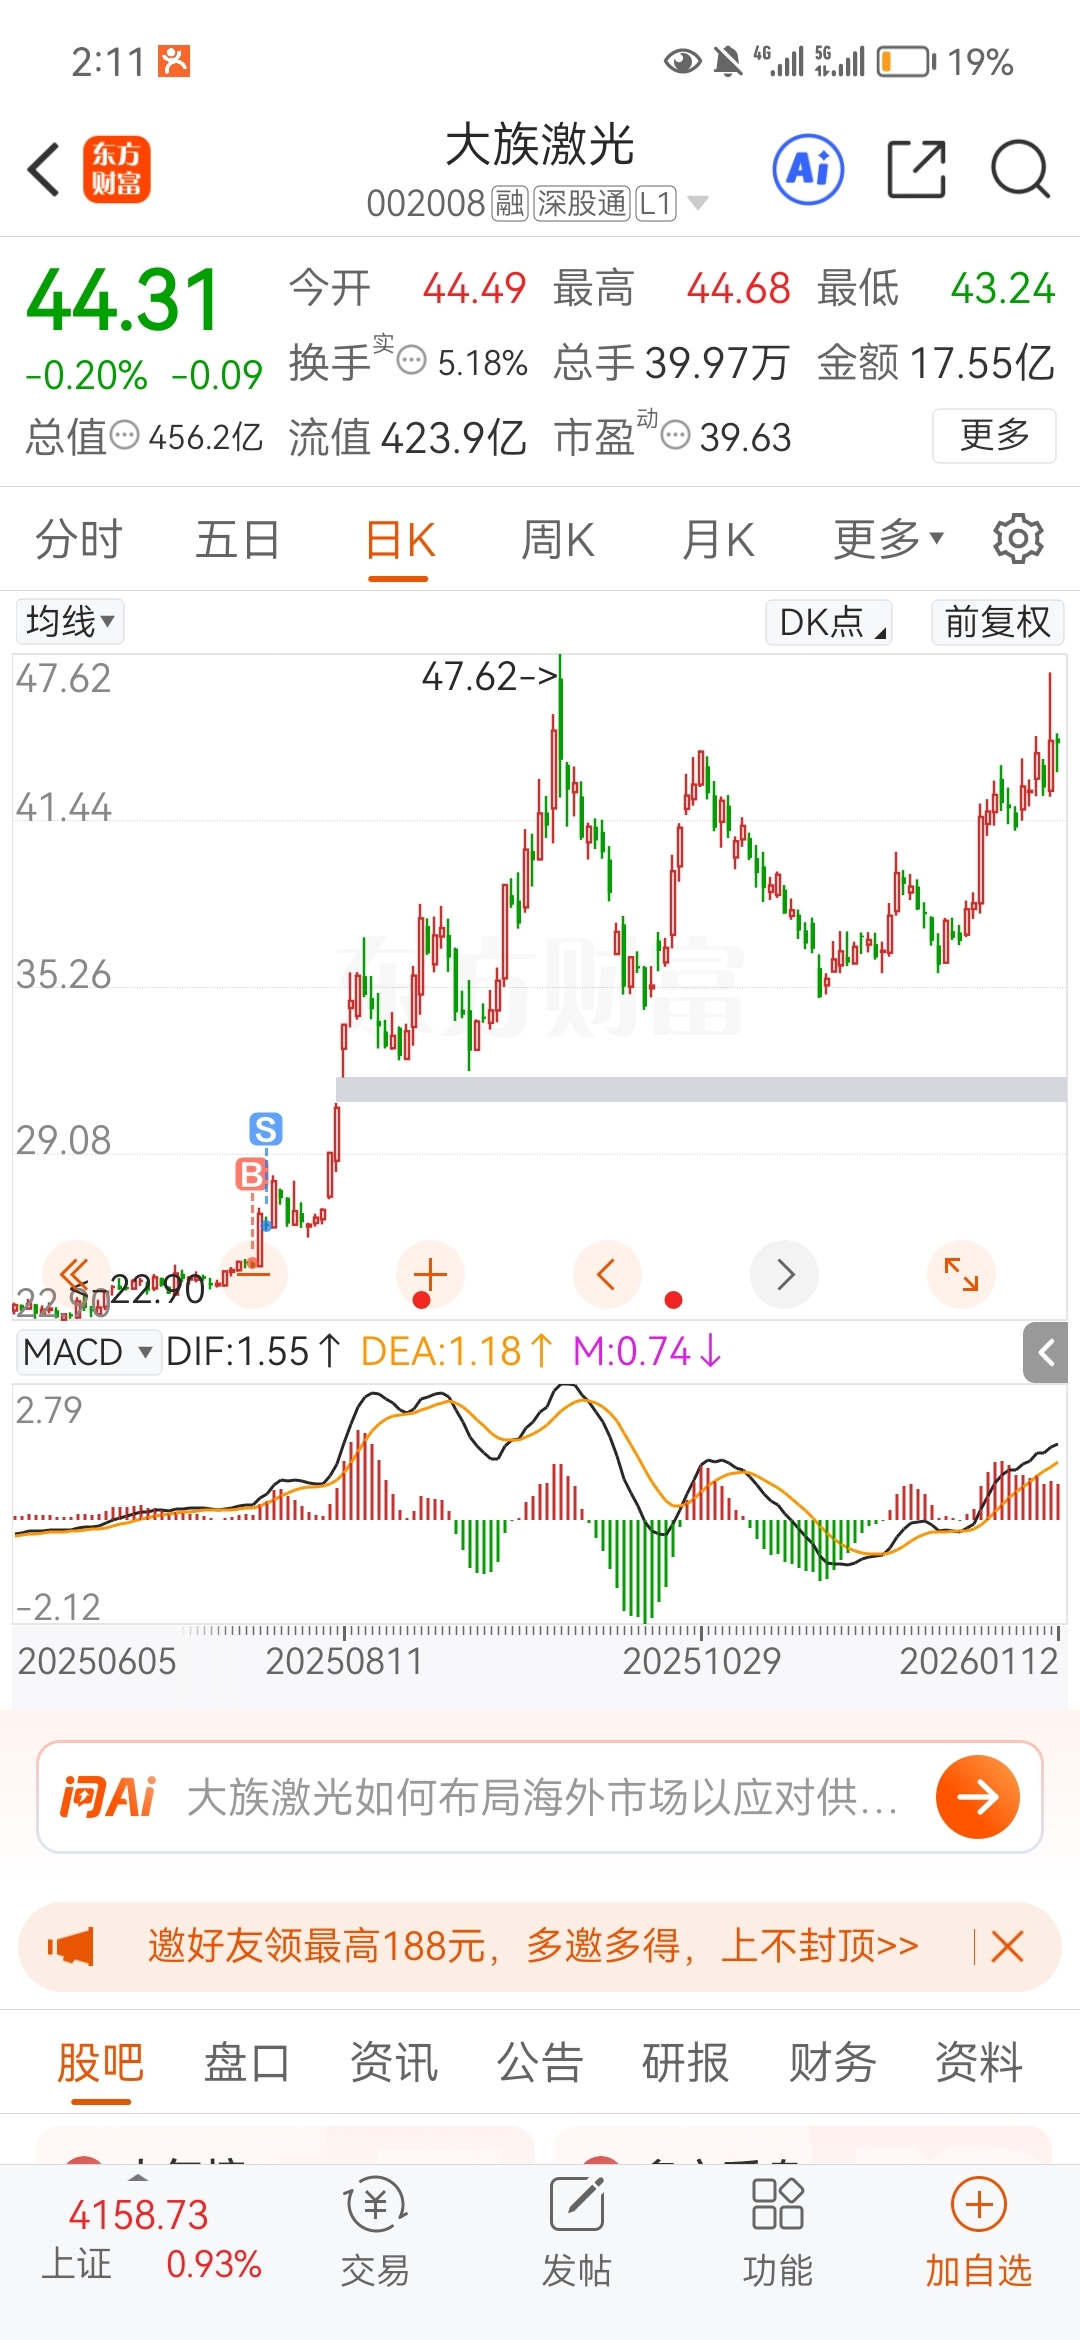Tap the 市盈 info bubble icon
This screenshot has height=2340, width=1080.
point(676,435)
